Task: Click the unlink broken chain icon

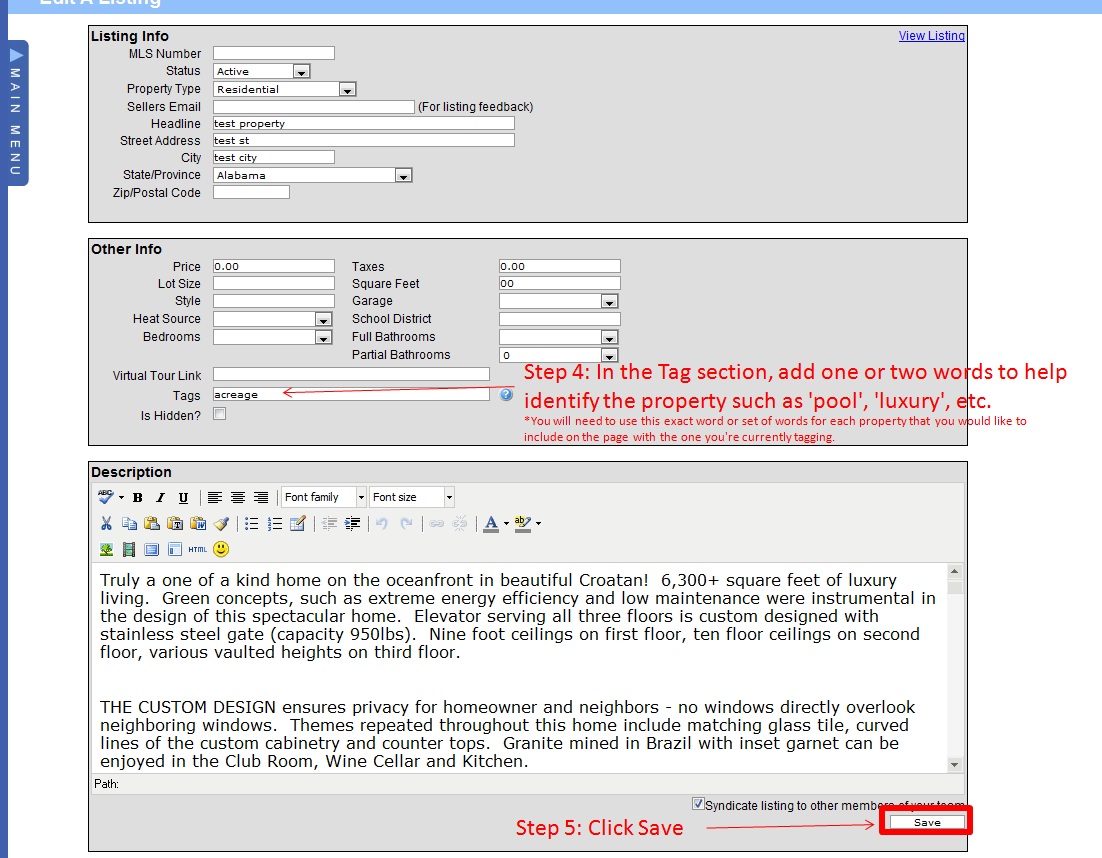Action: 460,524
